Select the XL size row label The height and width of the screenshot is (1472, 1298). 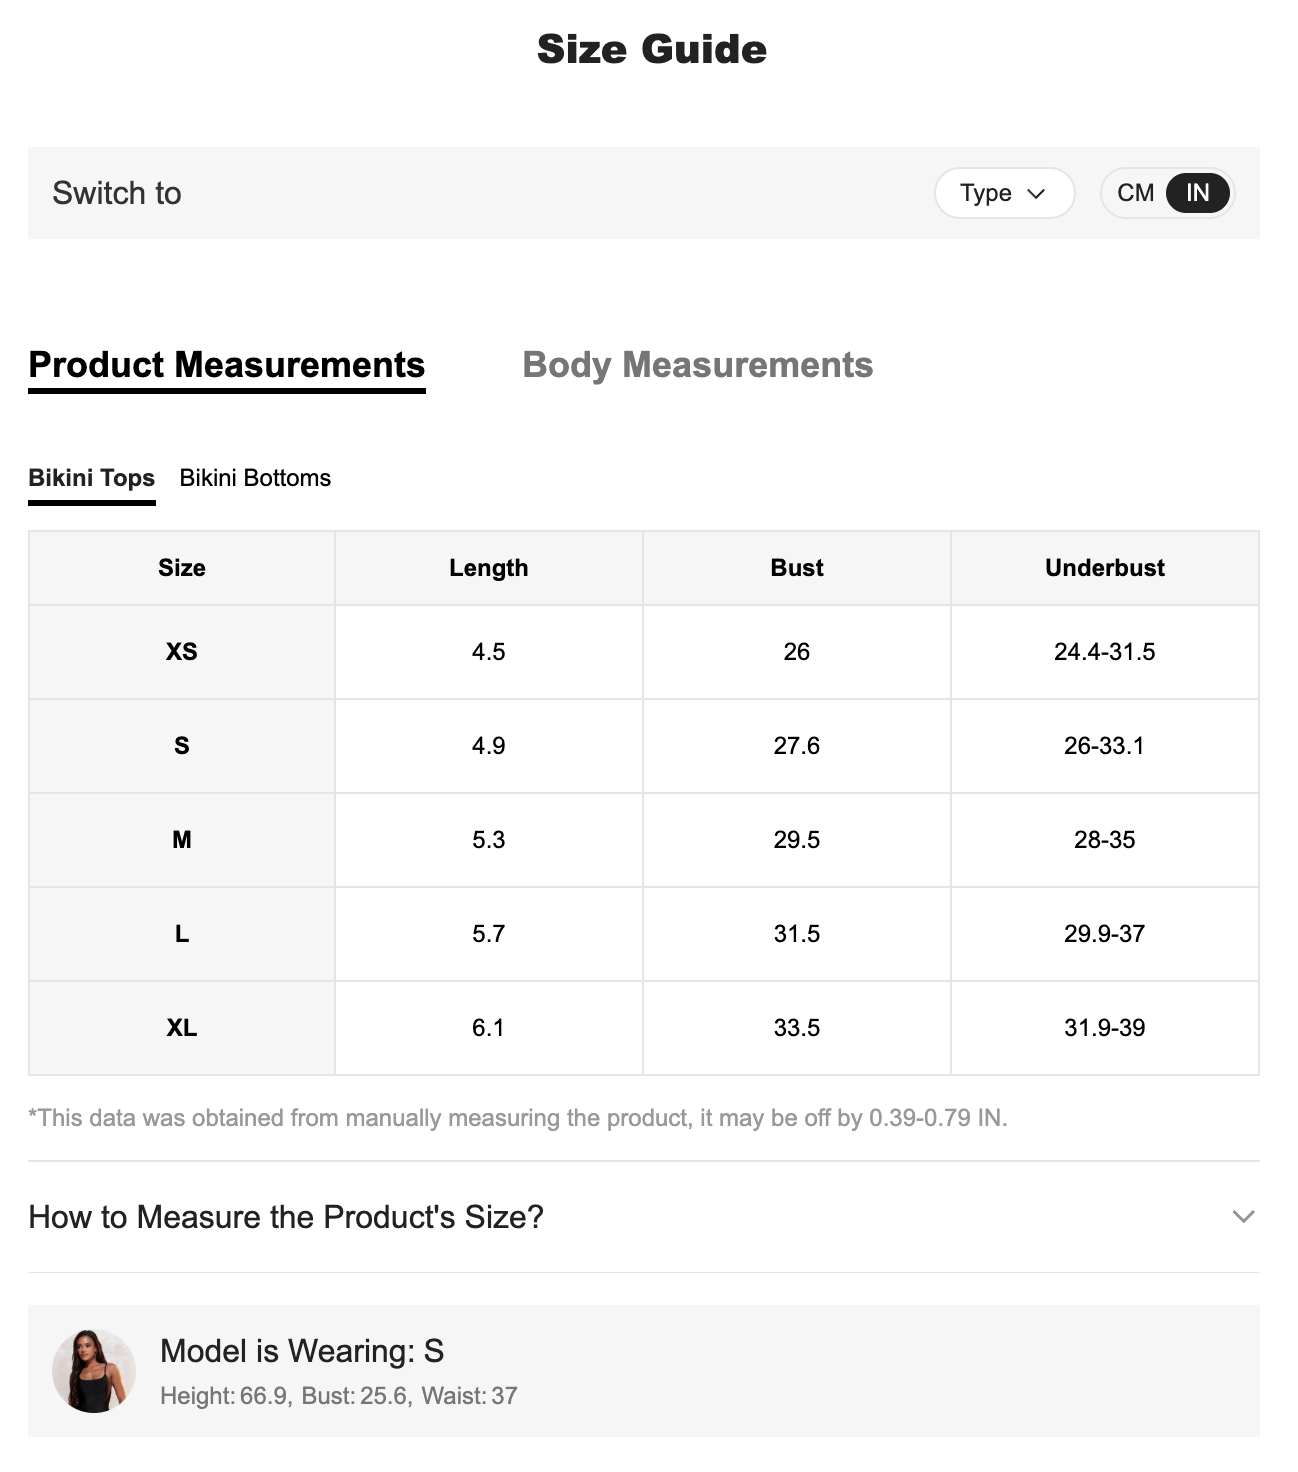tap(182, 1028)
